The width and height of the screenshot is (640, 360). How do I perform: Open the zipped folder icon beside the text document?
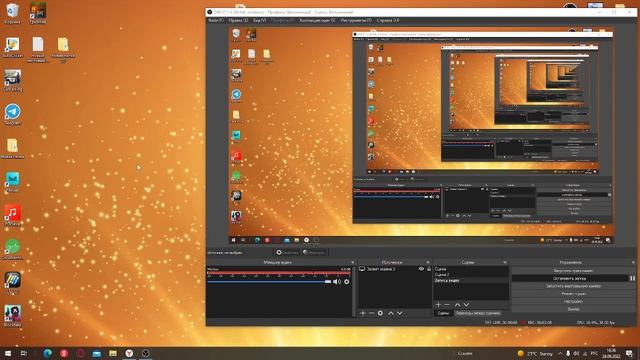coord(63,48)
